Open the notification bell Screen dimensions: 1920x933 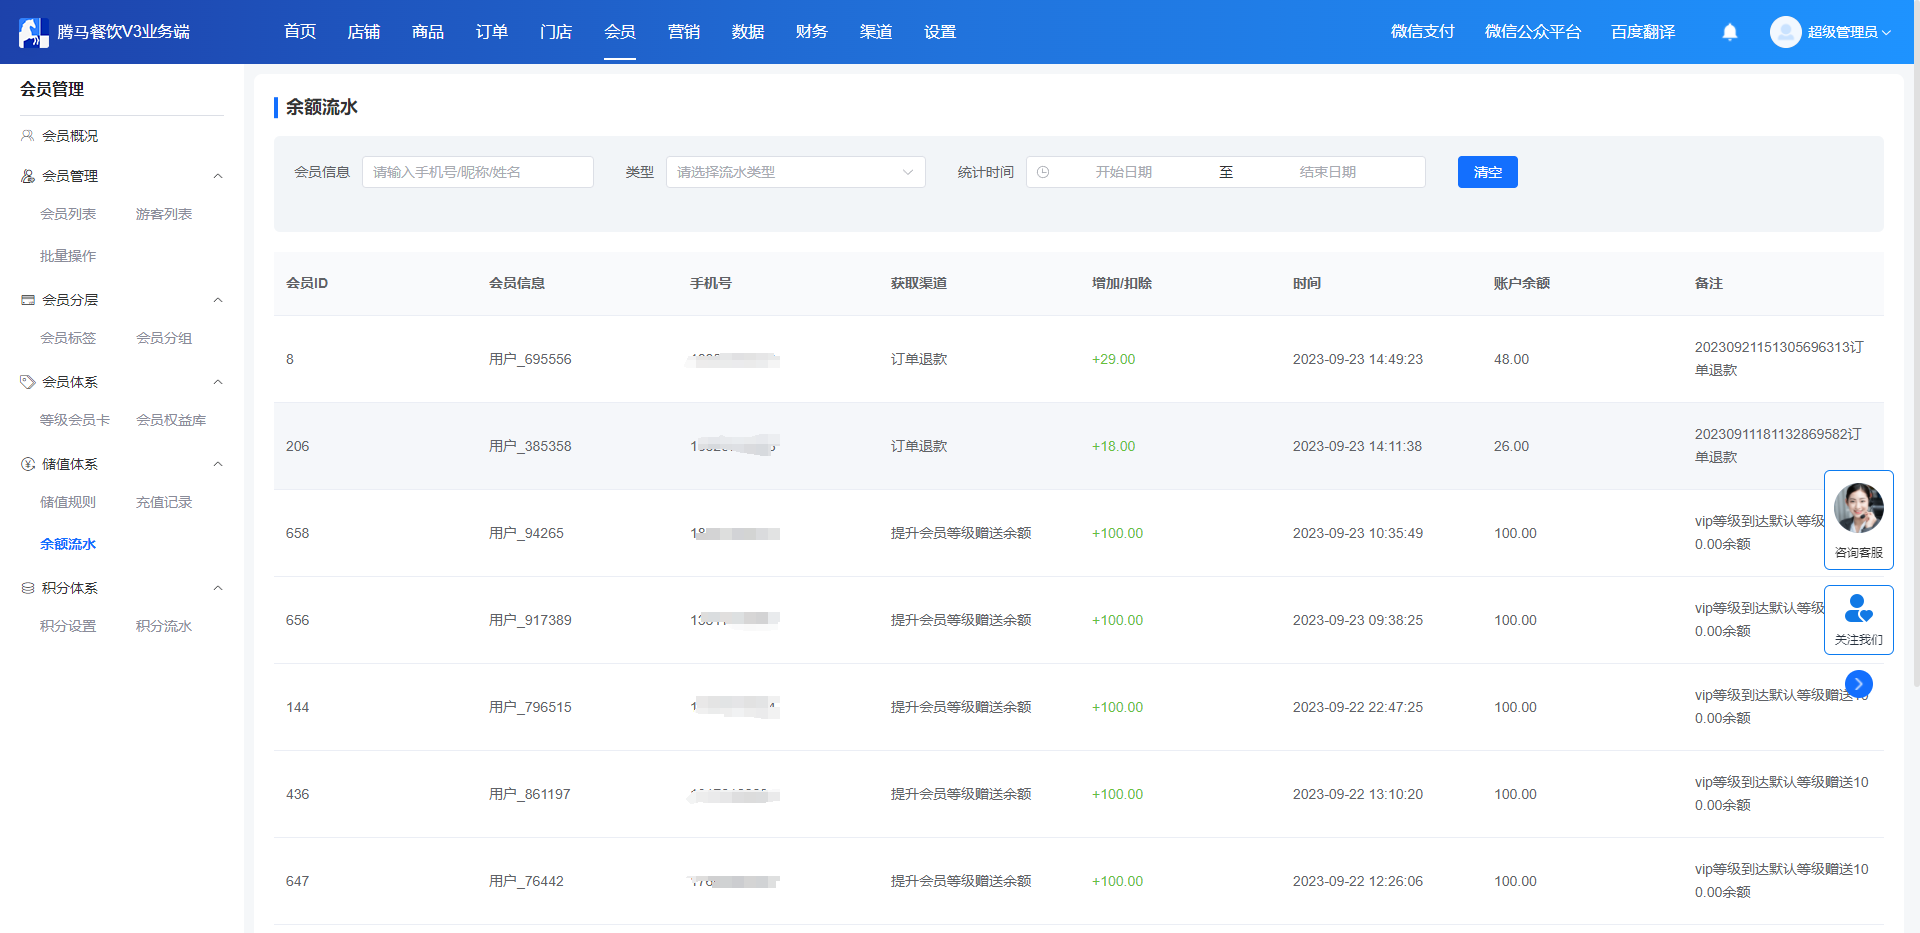click(1730, 32)
